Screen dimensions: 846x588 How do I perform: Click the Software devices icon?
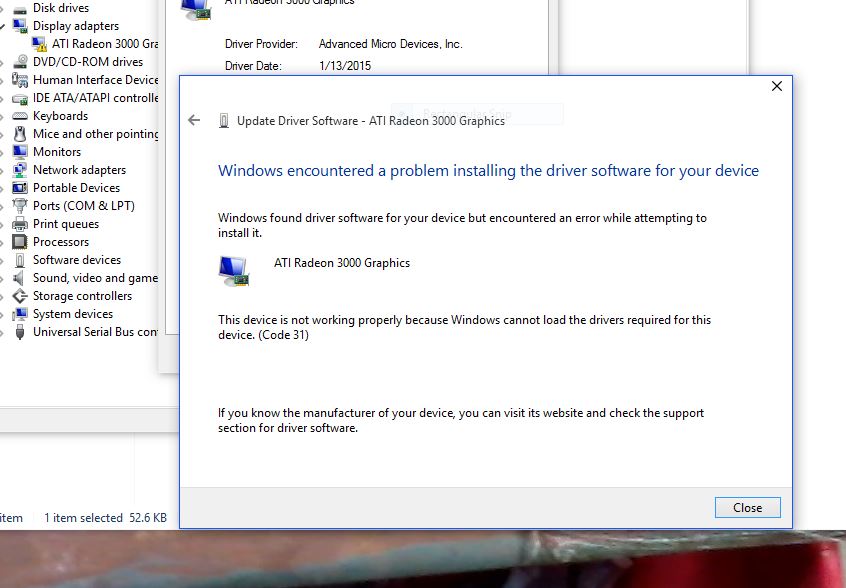point(20,260)
